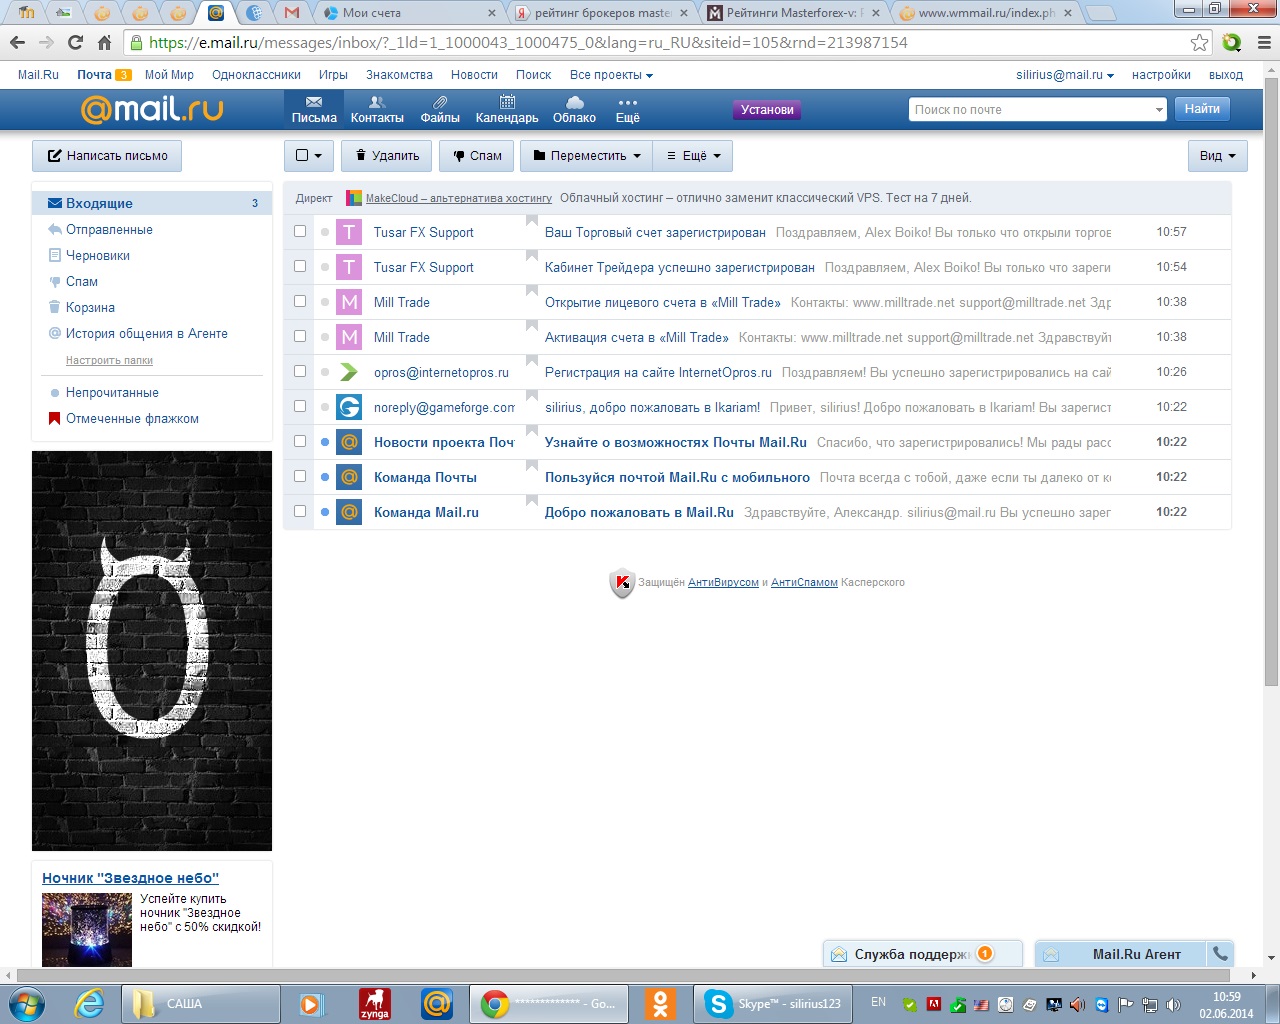This screenshot has width=1280, height=1024.
Task: Open the Отправленные folder
Action: 109,229
